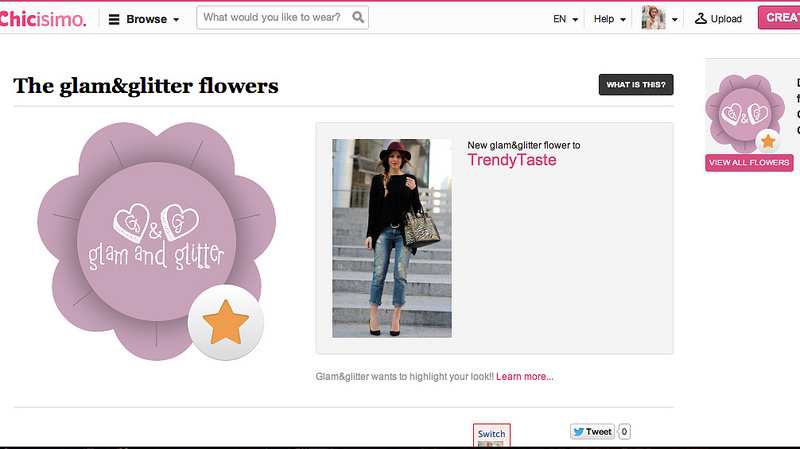Click the Upload hanger icon
This screenshot has width=800, height=449.
701,18
